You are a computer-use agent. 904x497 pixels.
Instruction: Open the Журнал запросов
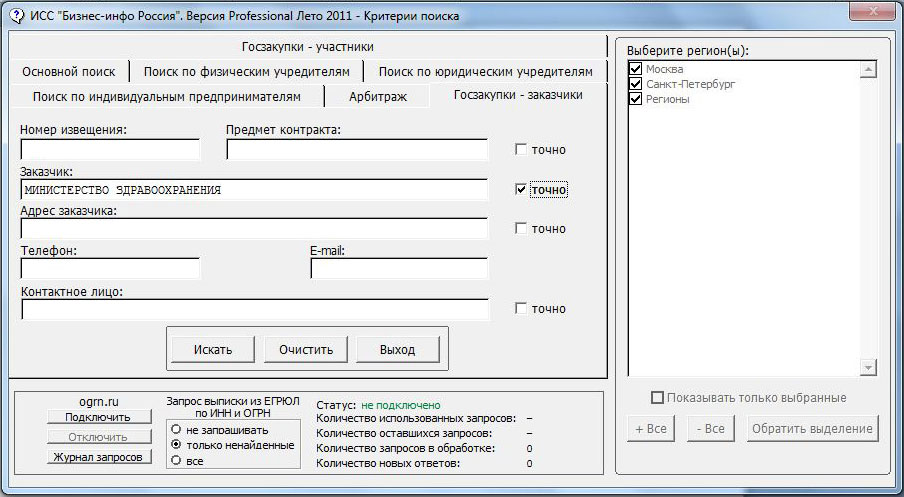(x=98, y=457)
